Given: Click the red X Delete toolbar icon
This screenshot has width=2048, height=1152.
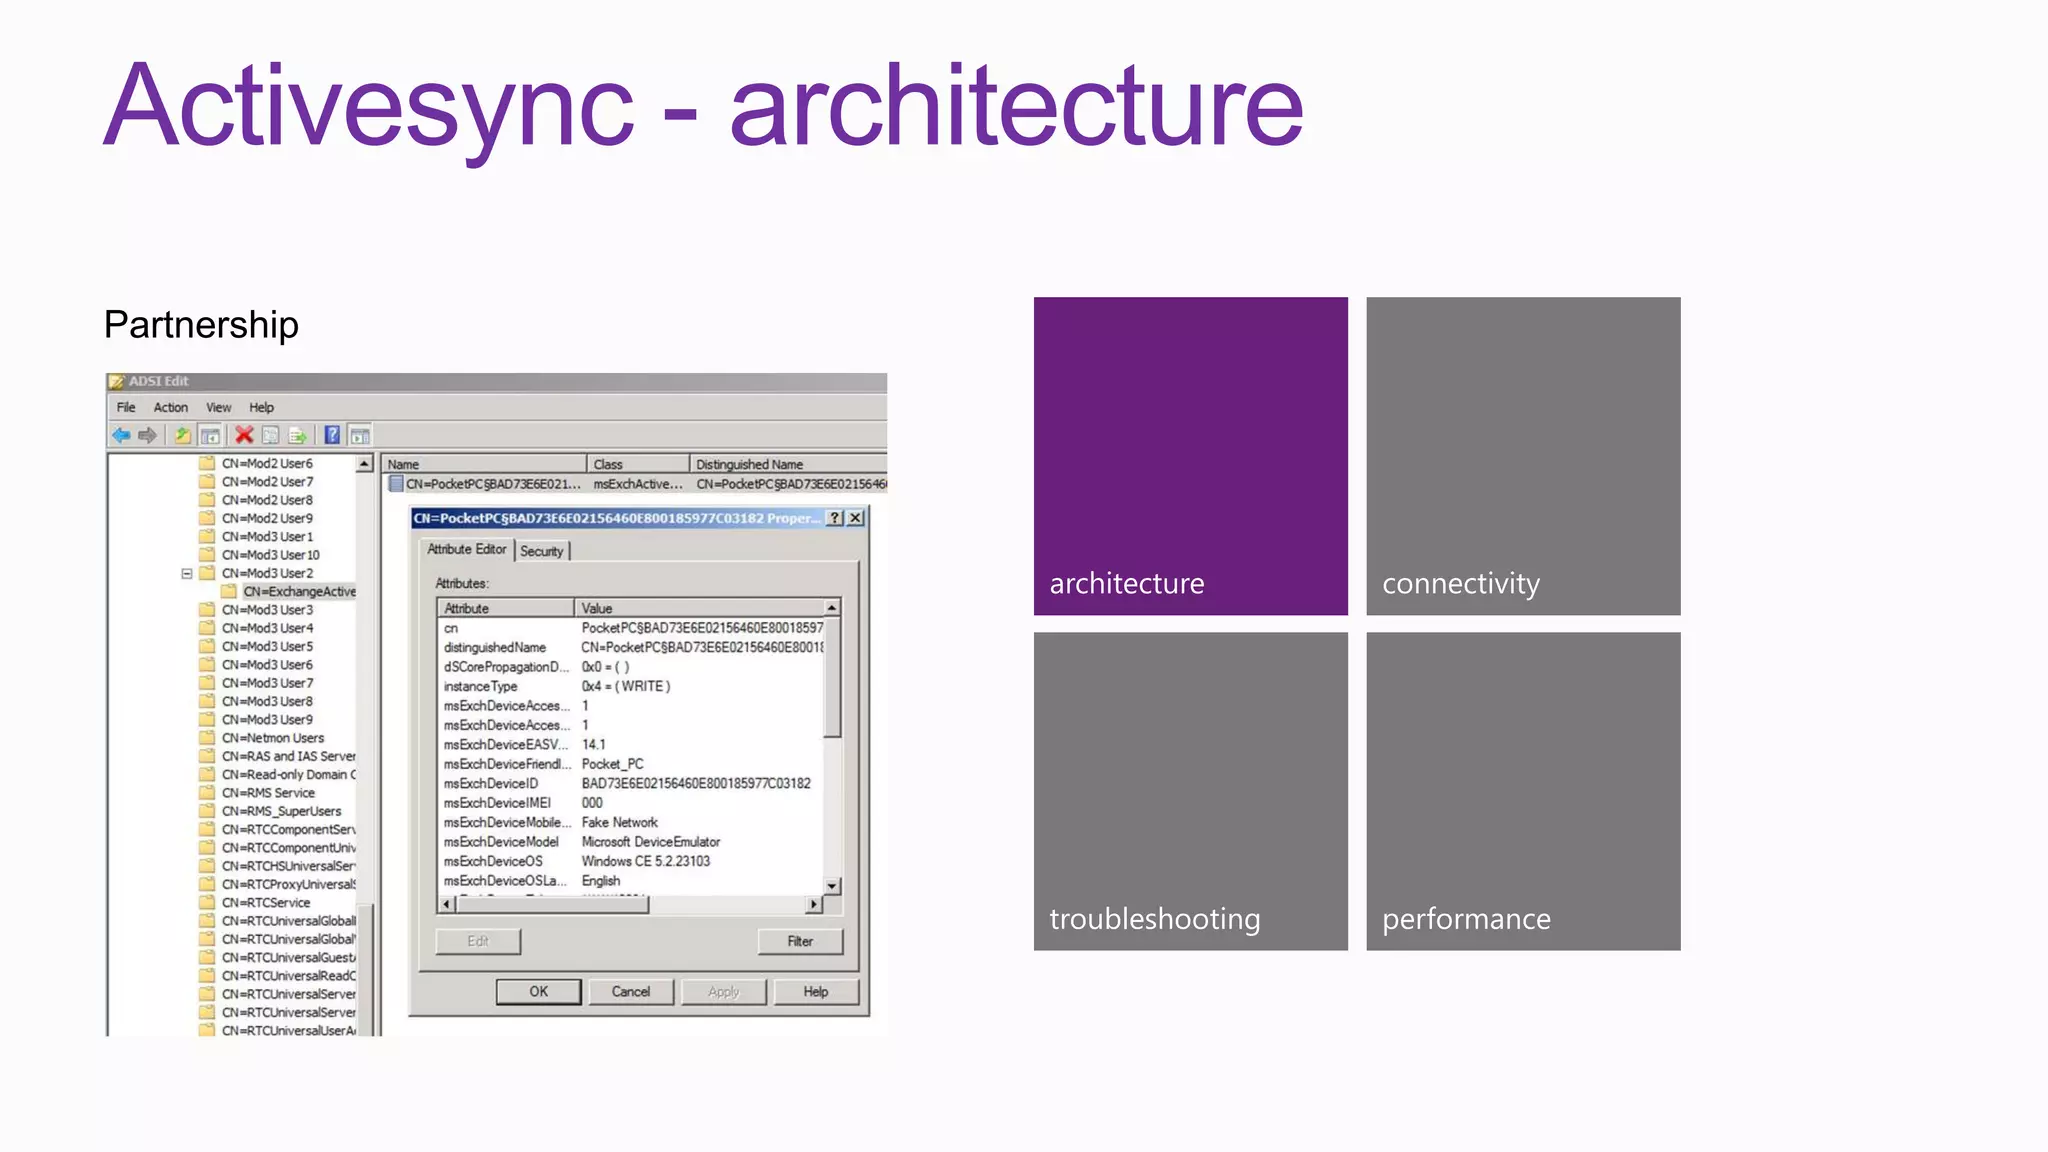Looking at the screenshot, I should click(x=244, y=435).
